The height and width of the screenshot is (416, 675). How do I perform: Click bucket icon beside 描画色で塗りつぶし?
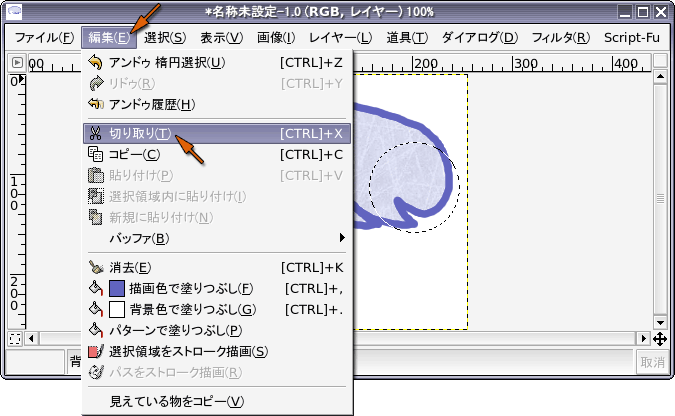[x=96, y=288]
